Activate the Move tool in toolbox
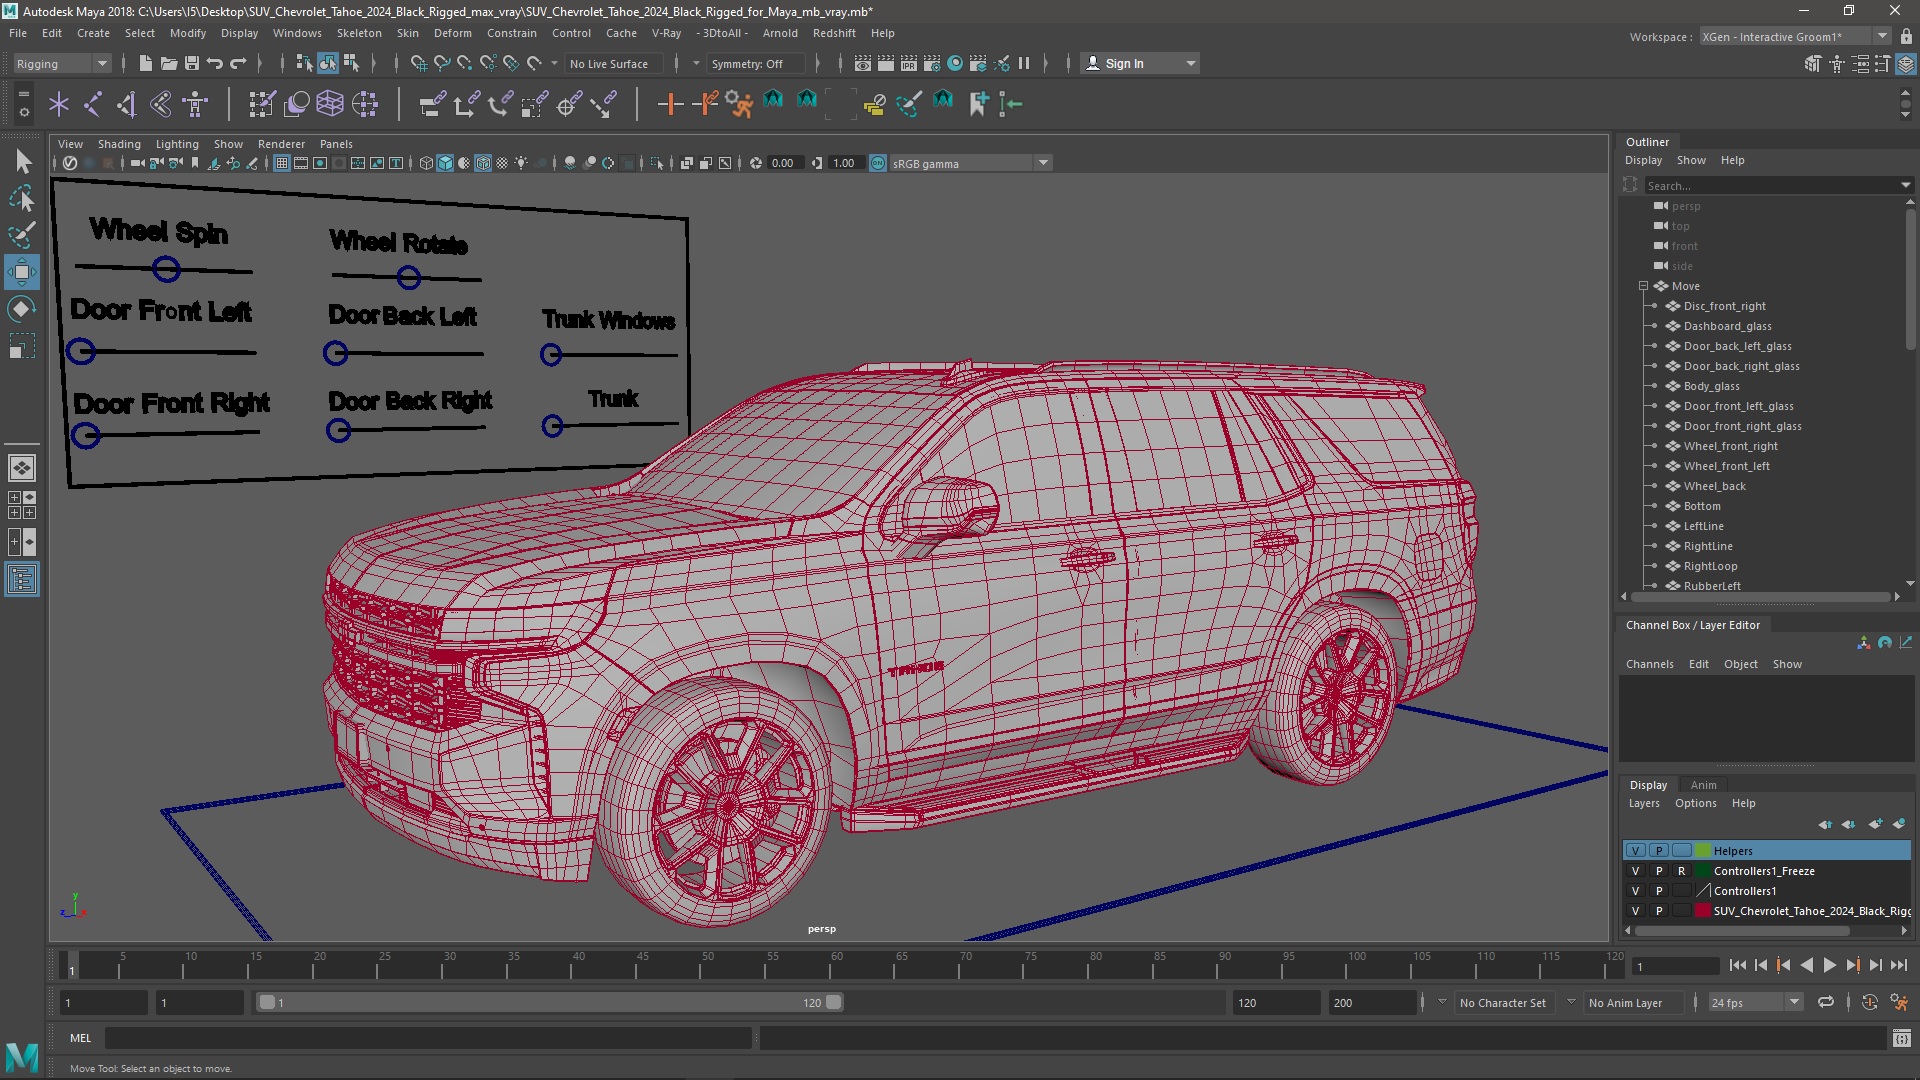The width and height of the screenshot is (1920, 1080). pos(22,272)
